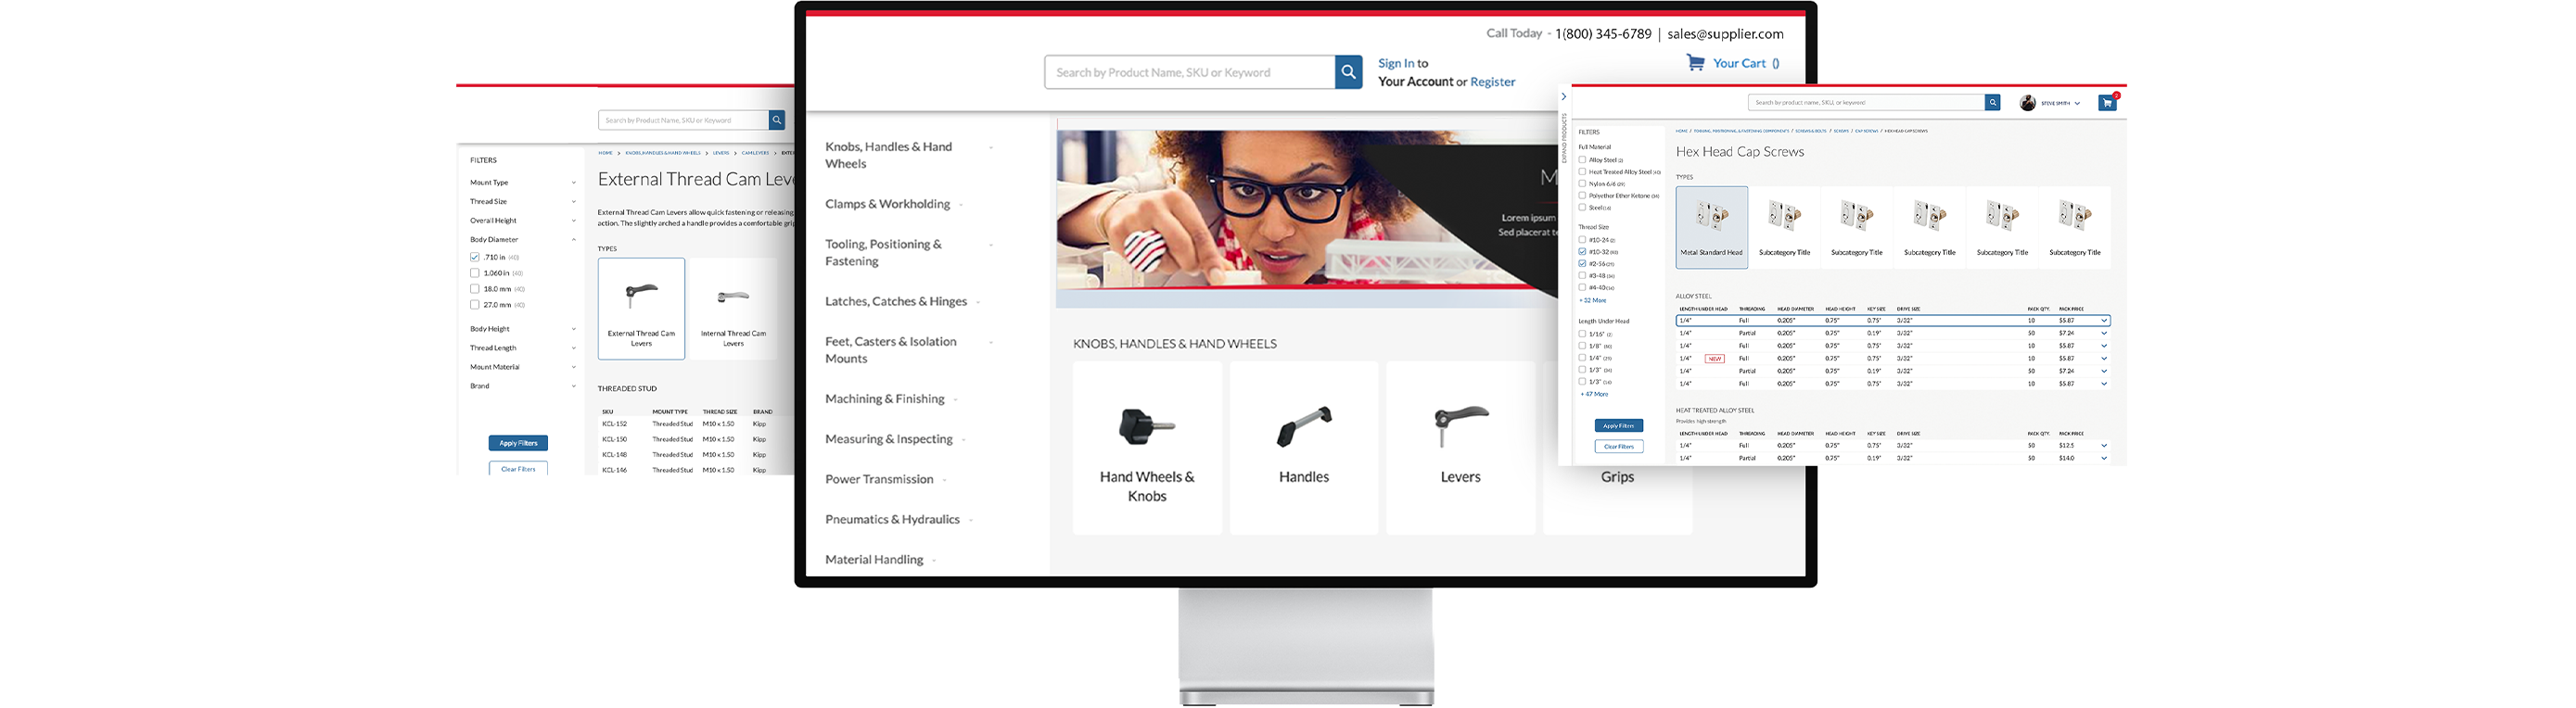Click Apply Filters in left cam levers window
Screen dimensions: 2576x708
[518, 443]
